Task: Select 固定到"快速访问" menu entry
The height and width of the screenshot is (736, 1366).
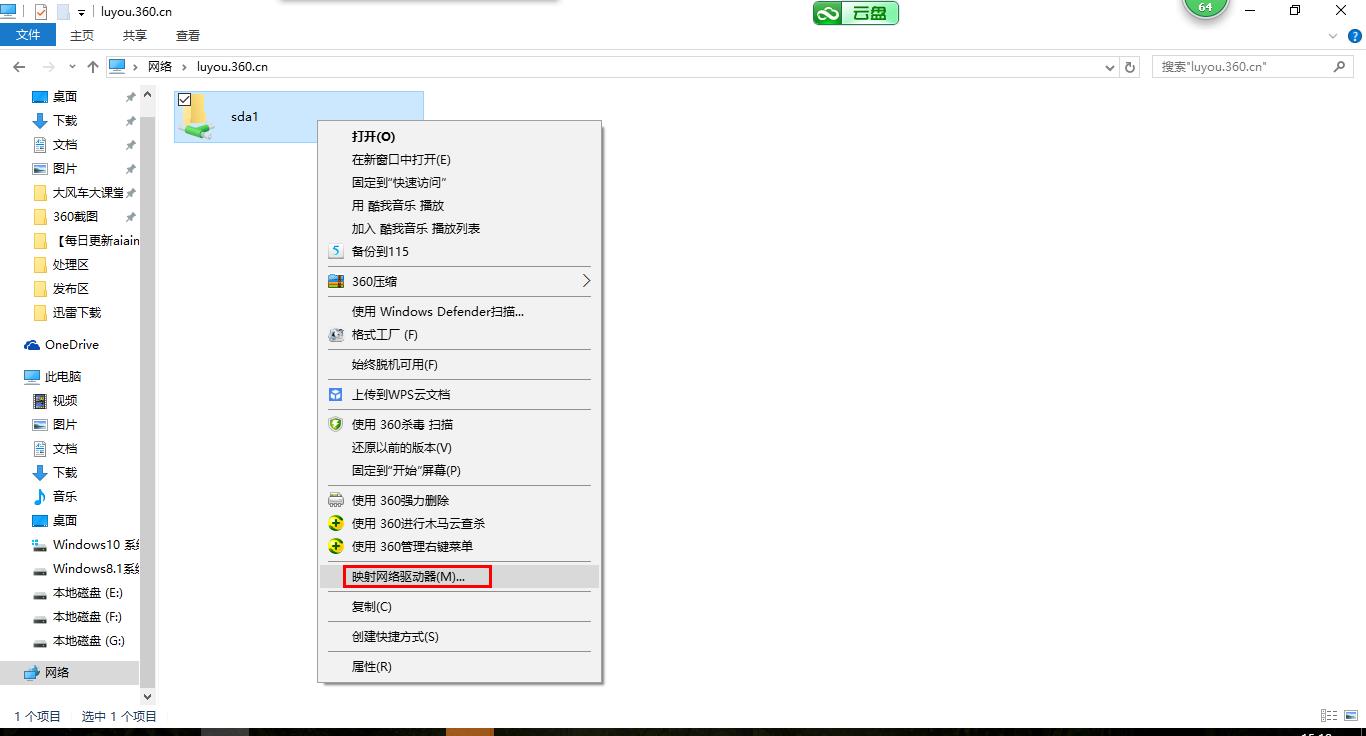Action: 459,183
